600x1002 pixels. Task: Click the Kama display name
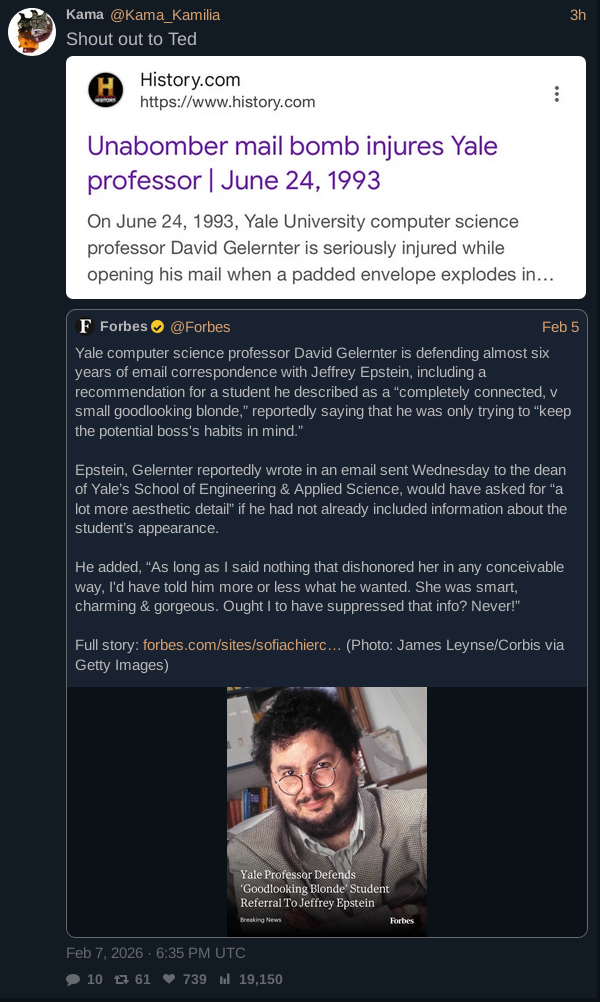pos(84,15)
